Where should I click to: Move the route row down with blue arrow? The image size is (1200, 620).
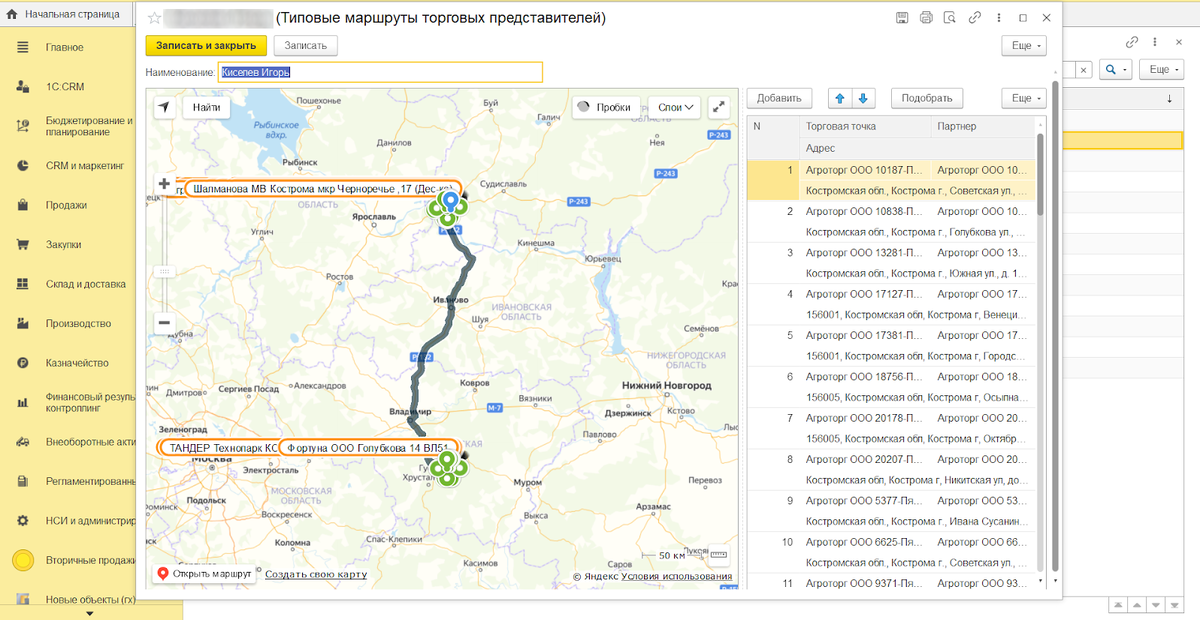click(864, 98)
